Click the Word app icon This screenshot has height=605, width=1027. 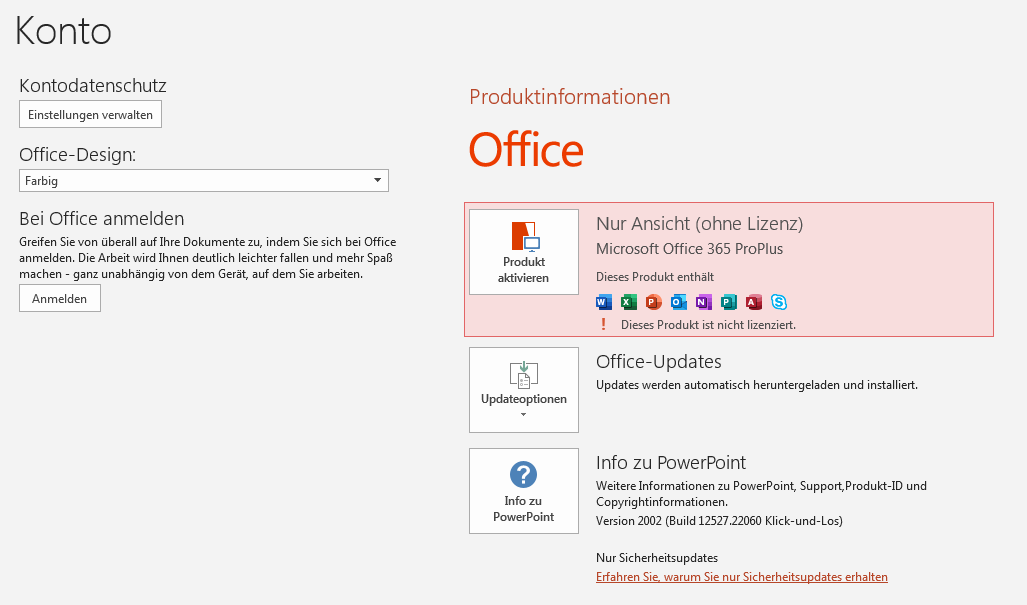604,302
